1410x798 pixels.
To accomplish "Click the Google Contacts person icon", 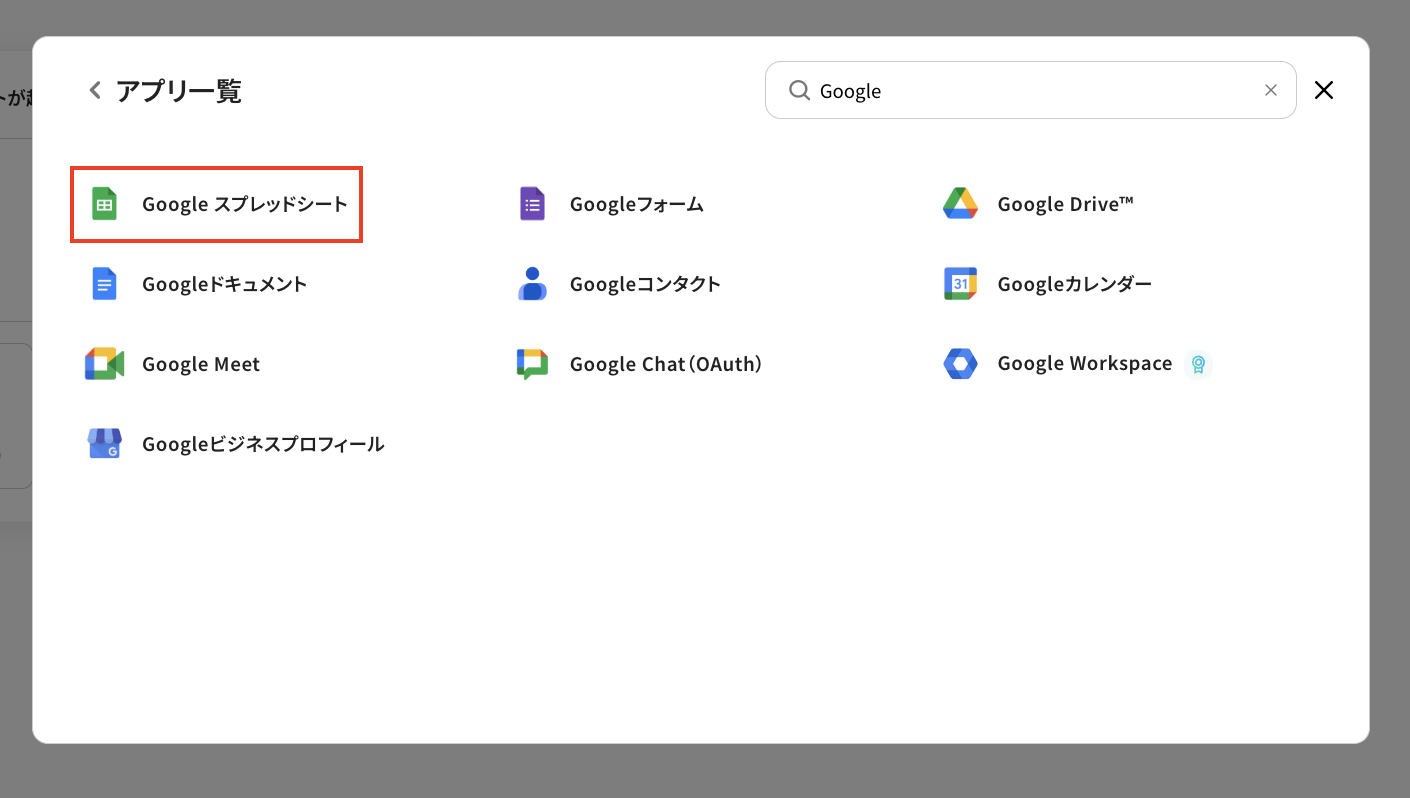I will (x=532, y=284).
